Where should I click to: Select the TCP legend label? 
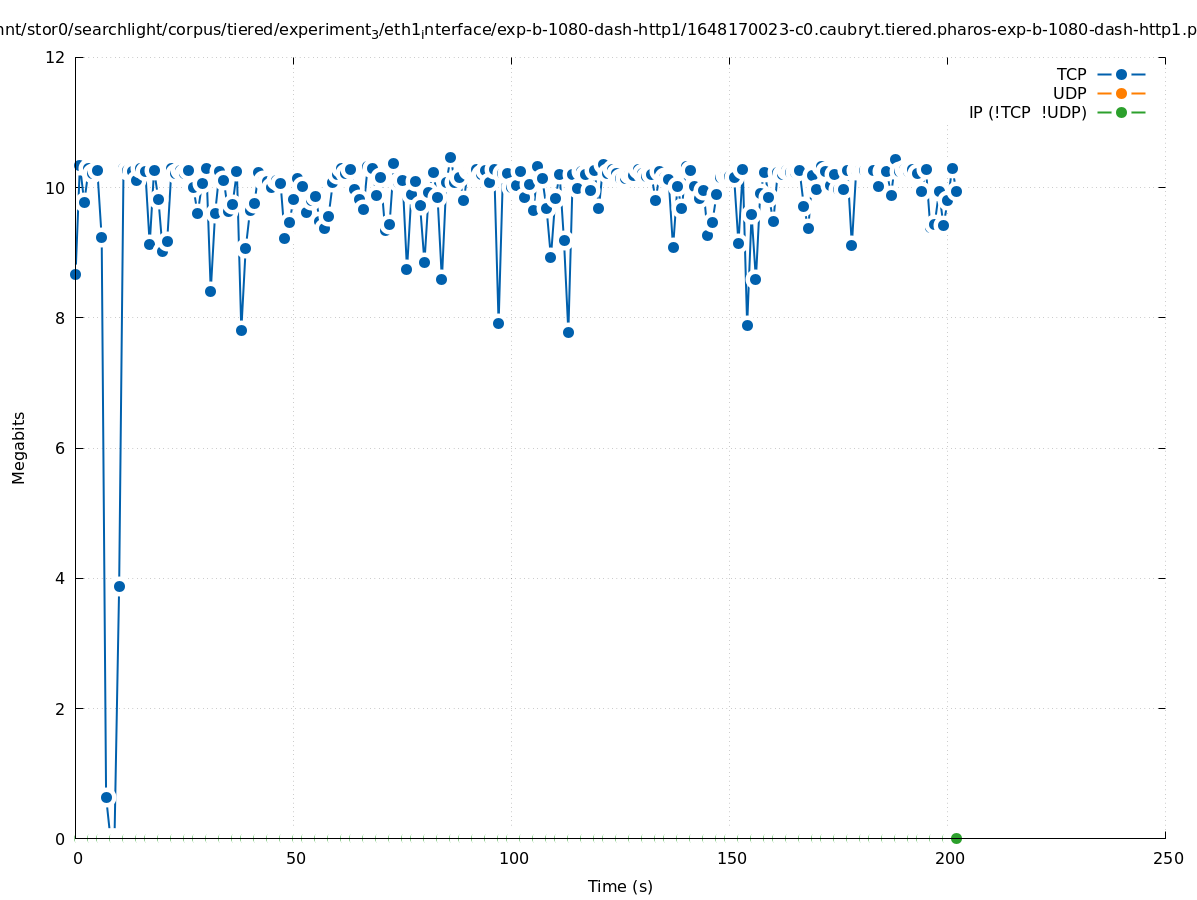point(1071,74)
